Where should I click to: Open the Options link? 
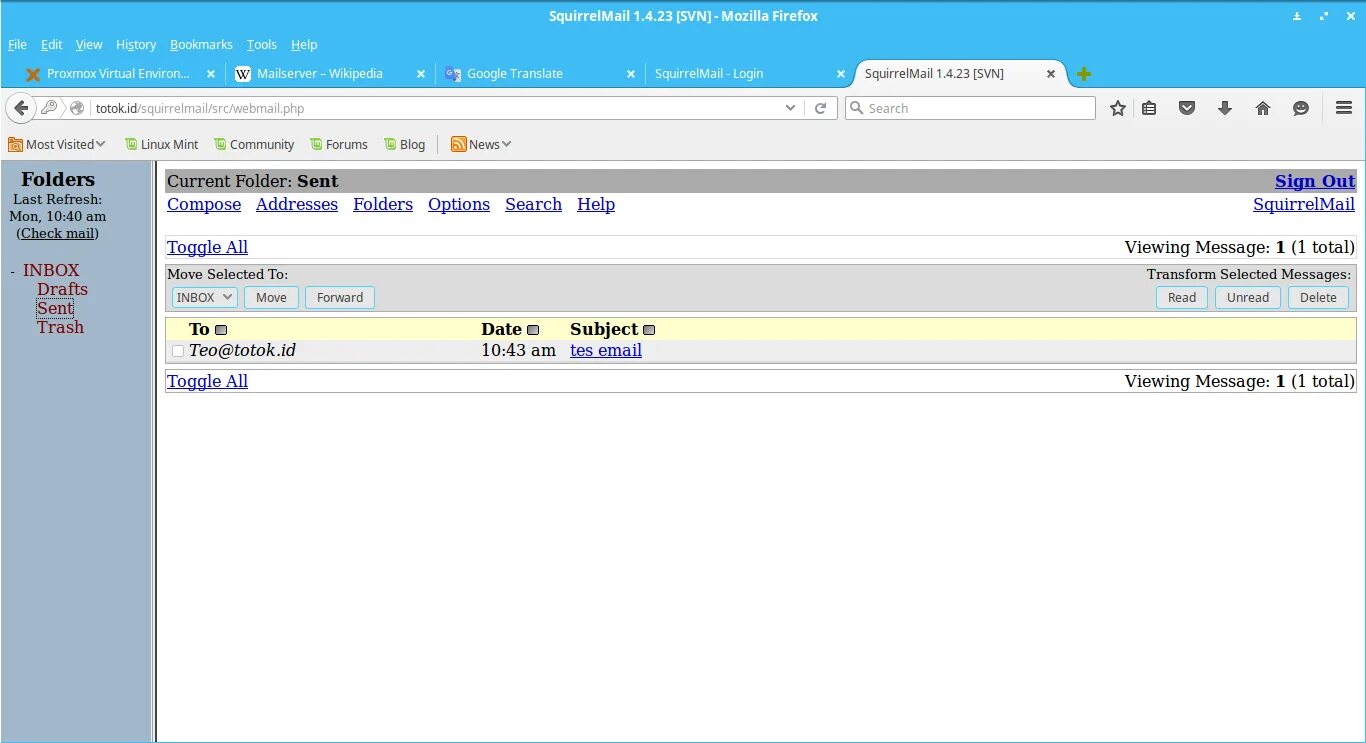459,204
